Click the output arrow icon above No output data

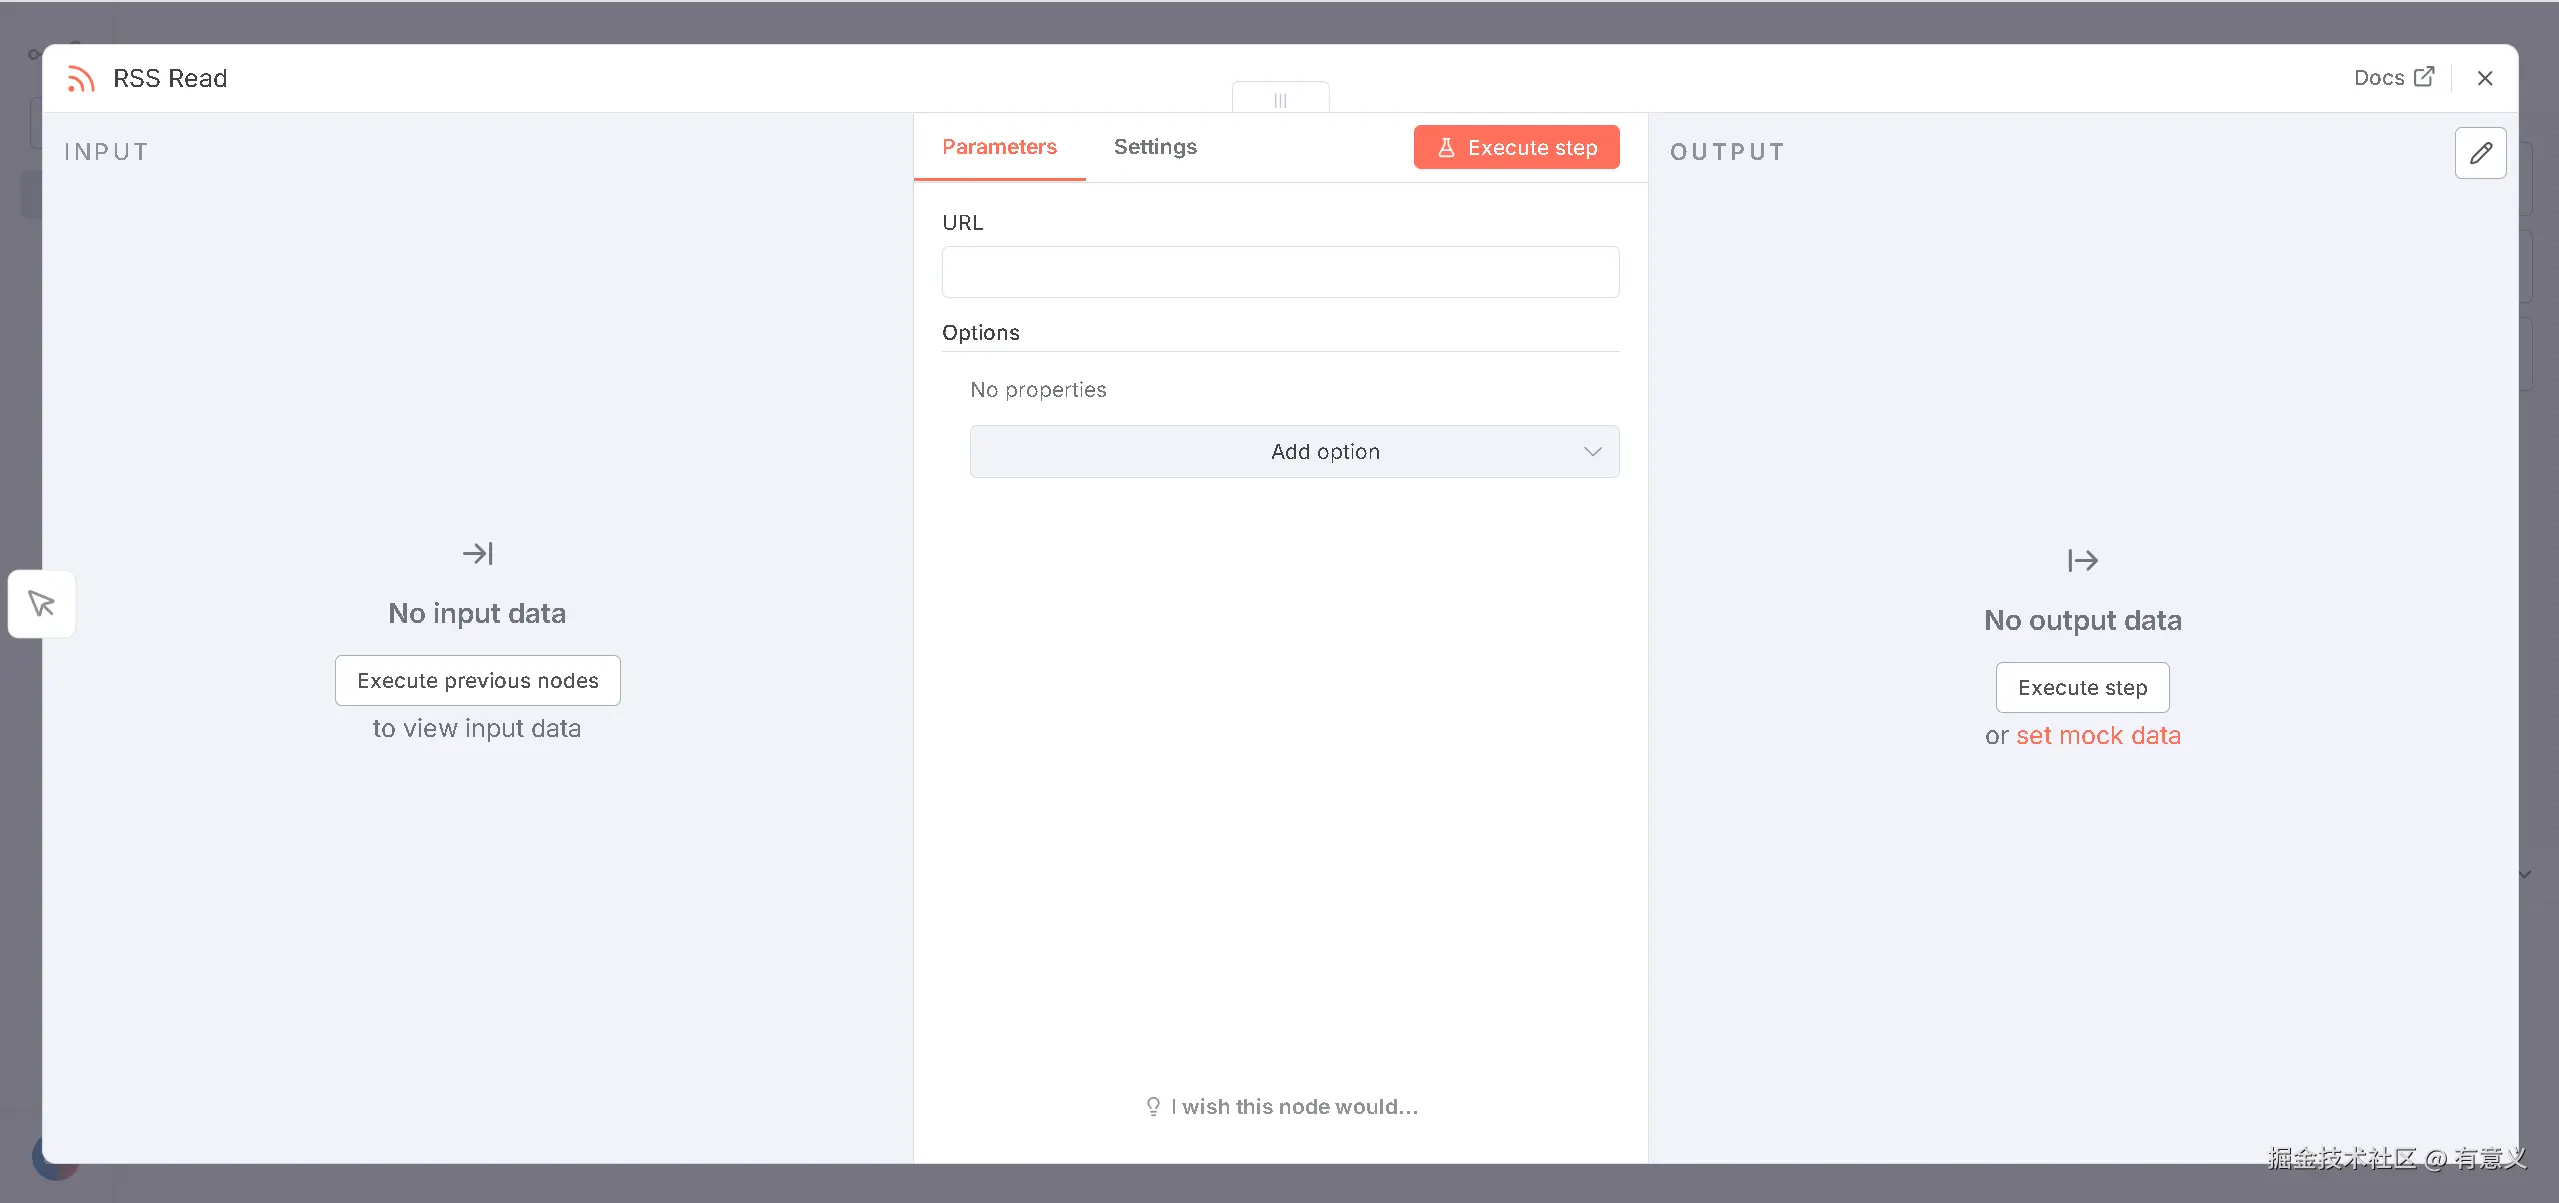[x=2082, y=560]
